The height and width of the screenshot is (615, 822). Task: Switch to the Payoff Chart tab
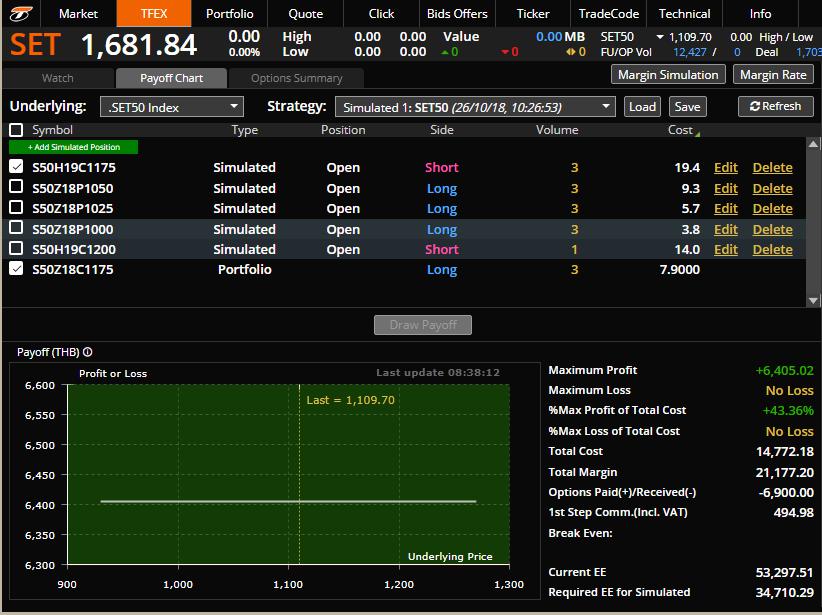(171, 78)
